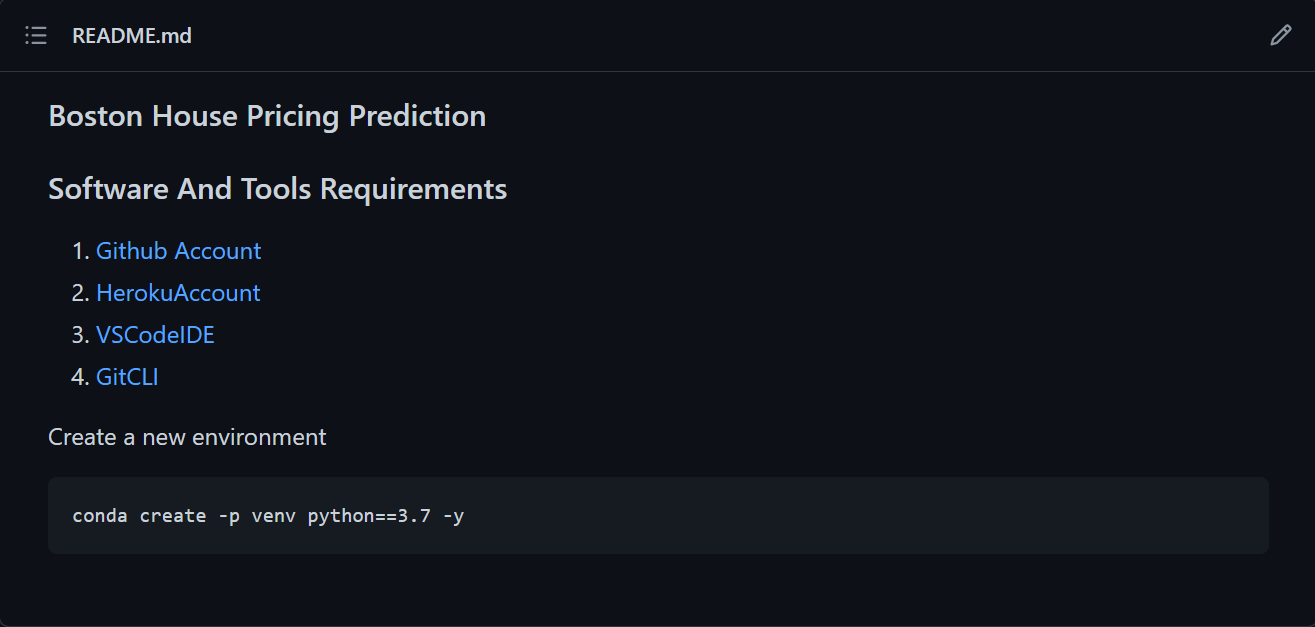
Task: Click the '-p' flag in the command
Action: (228, 517)
